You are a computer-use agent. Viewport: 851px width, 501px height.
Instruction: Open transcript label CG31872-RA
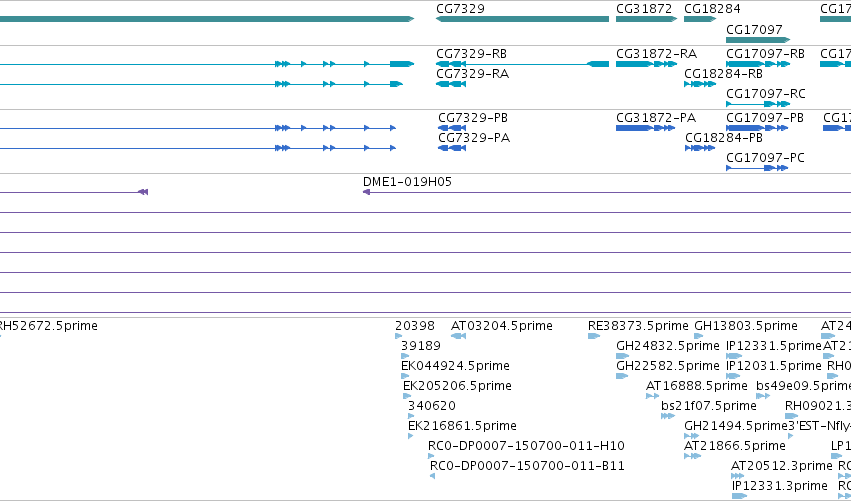(x=656, y=54)
